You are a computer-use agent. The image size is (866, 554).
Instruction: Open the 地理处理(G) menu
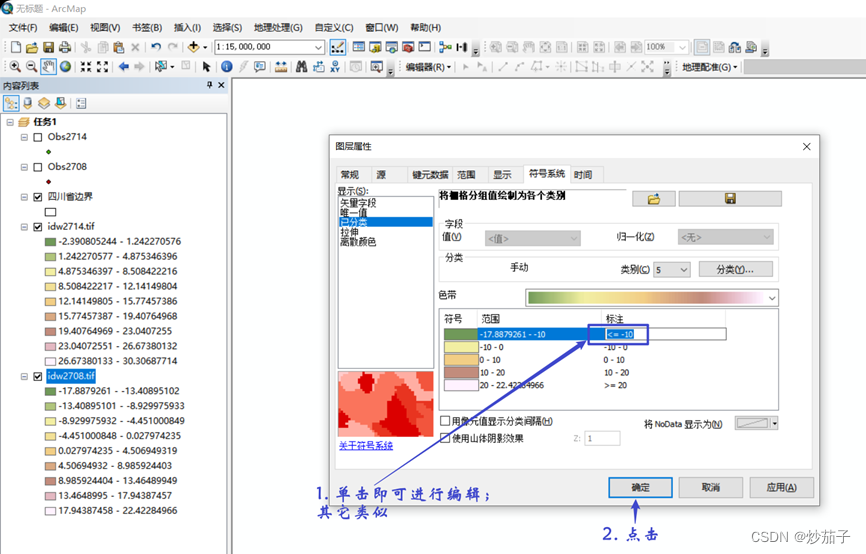[278, 28]
